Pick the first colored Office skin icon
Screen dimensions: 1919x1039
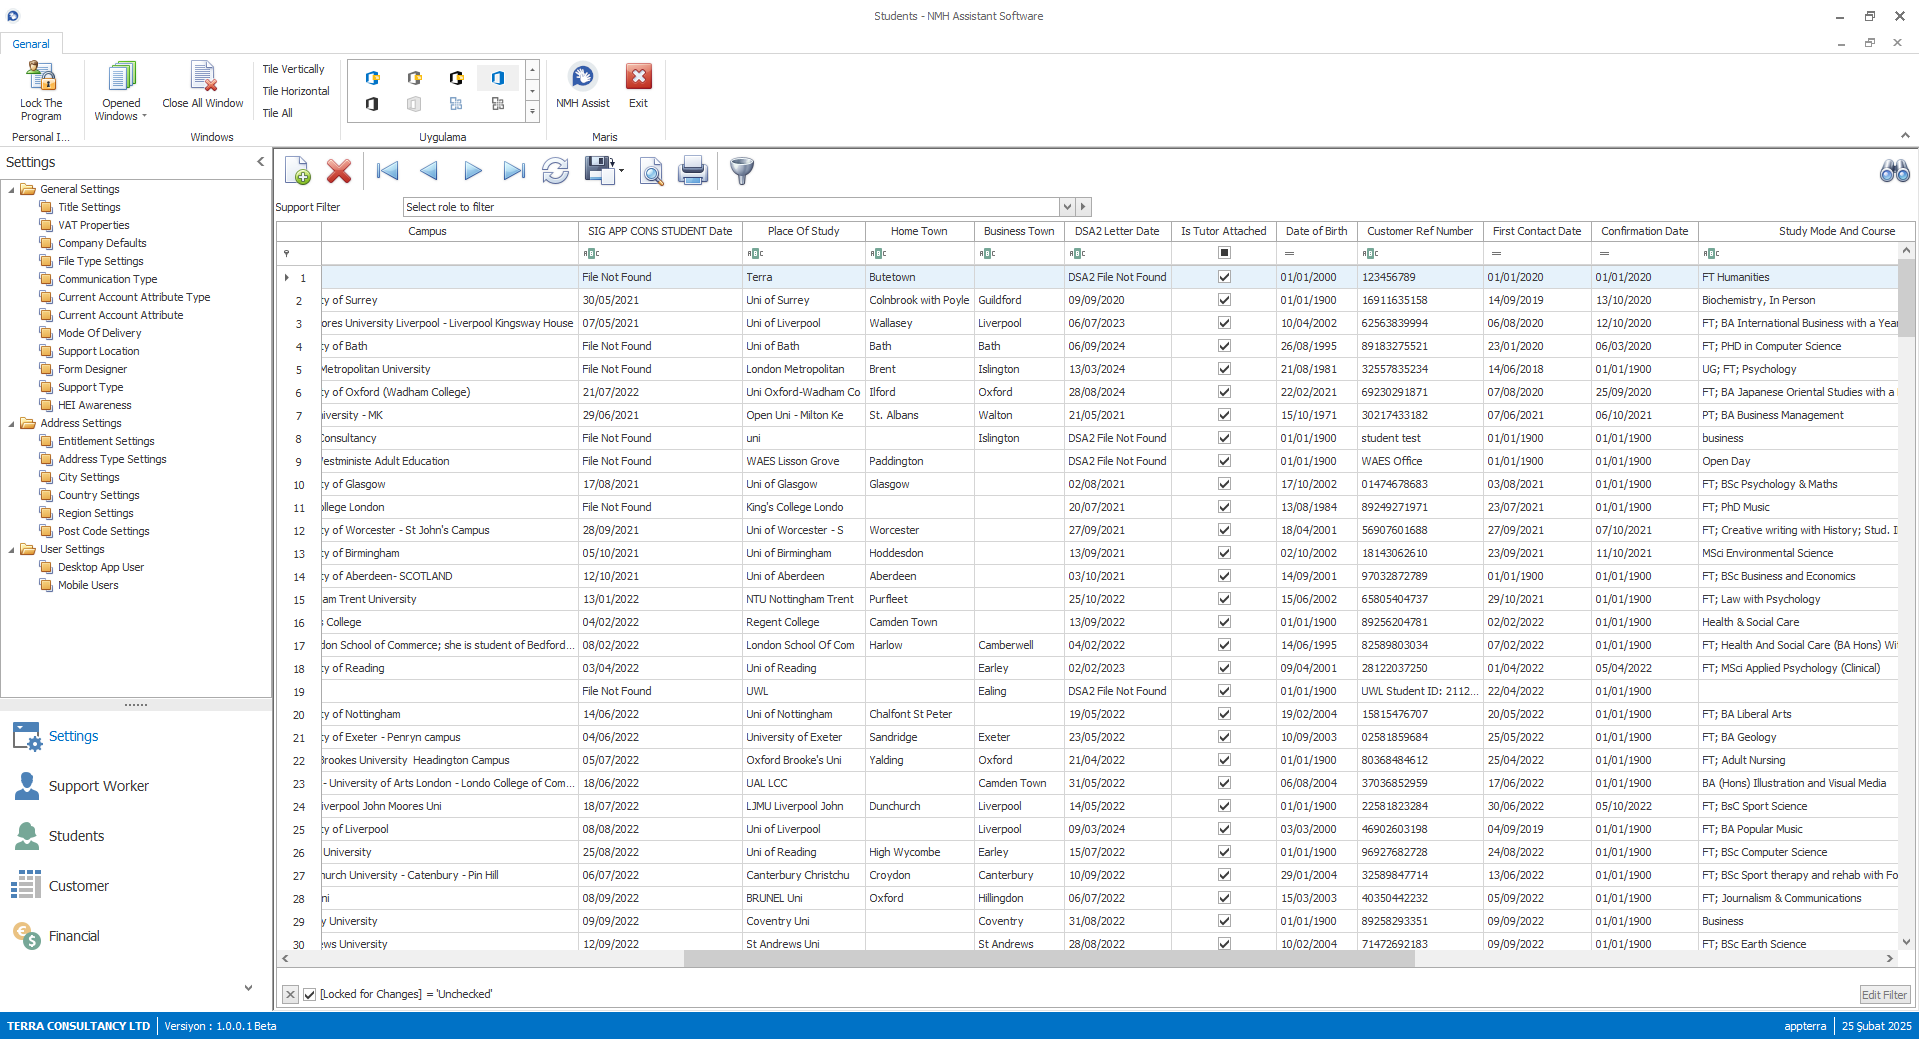(x=372, y=78)
